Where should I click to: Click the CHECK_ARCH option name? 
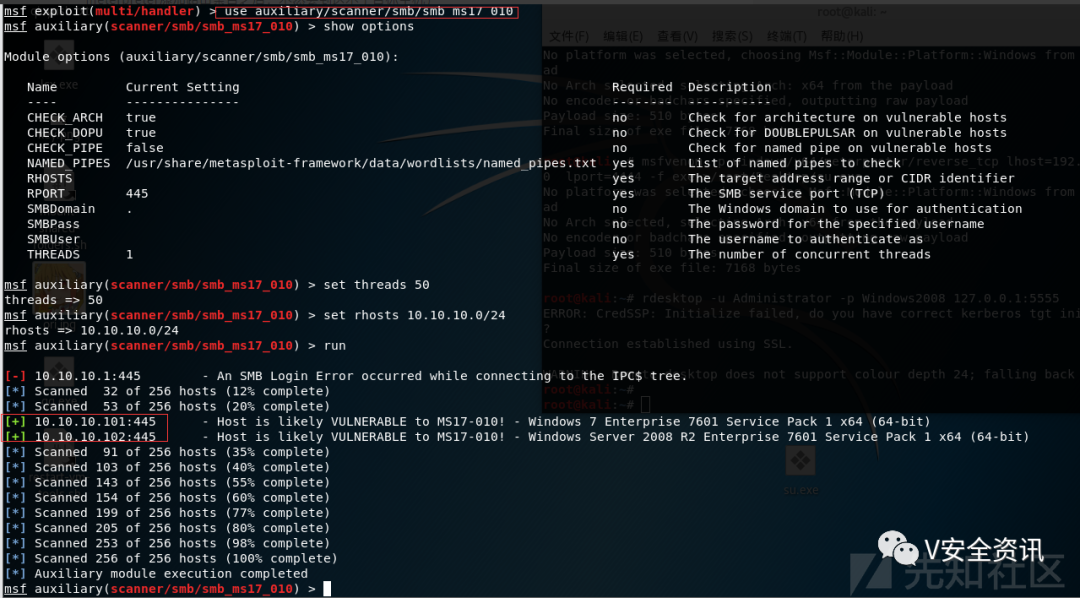[x=65, y=118]
